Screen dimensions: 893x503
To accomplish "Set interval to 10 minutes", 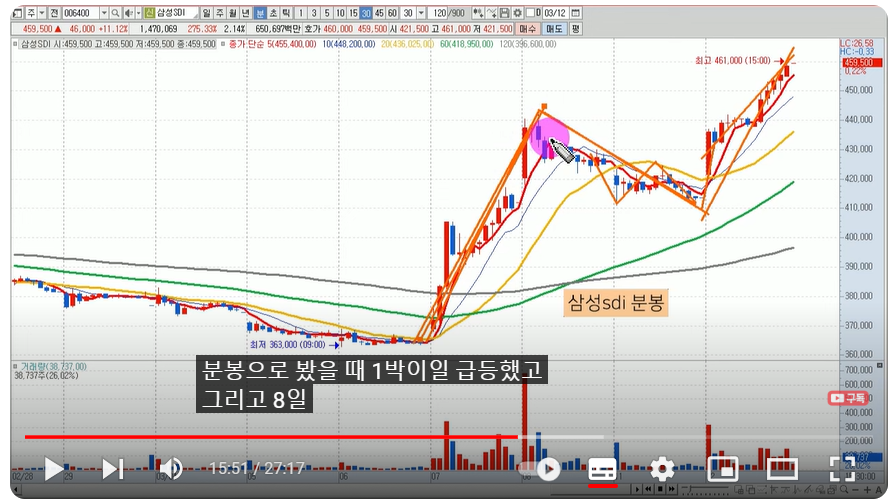I will (x=340, y=13).
